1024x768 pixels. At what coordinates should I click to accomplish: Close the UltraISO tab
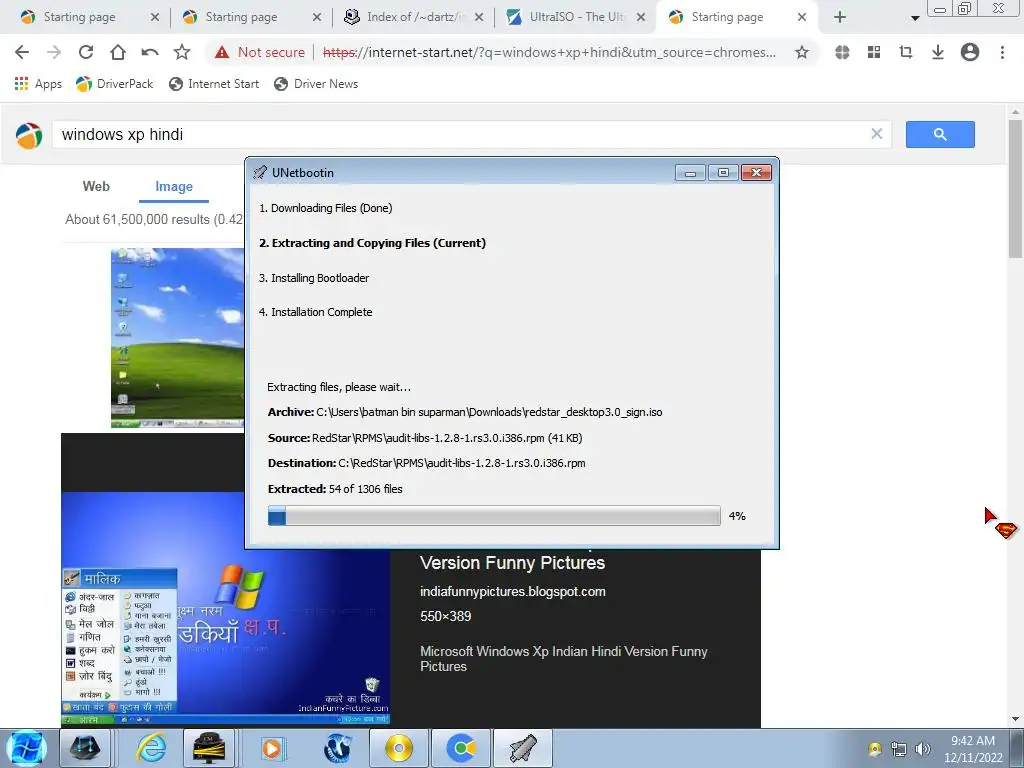click(x=641, y=17)
